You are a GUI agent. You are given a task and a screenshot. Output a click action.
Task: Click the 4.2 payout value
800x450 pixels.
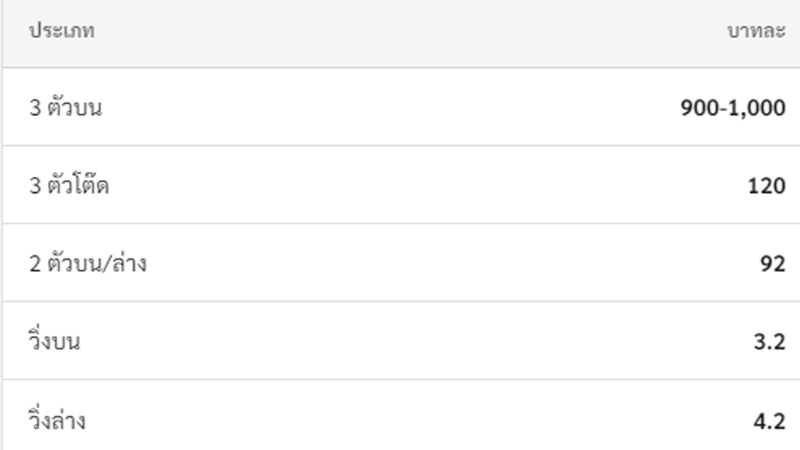click(x=769, y=421)
